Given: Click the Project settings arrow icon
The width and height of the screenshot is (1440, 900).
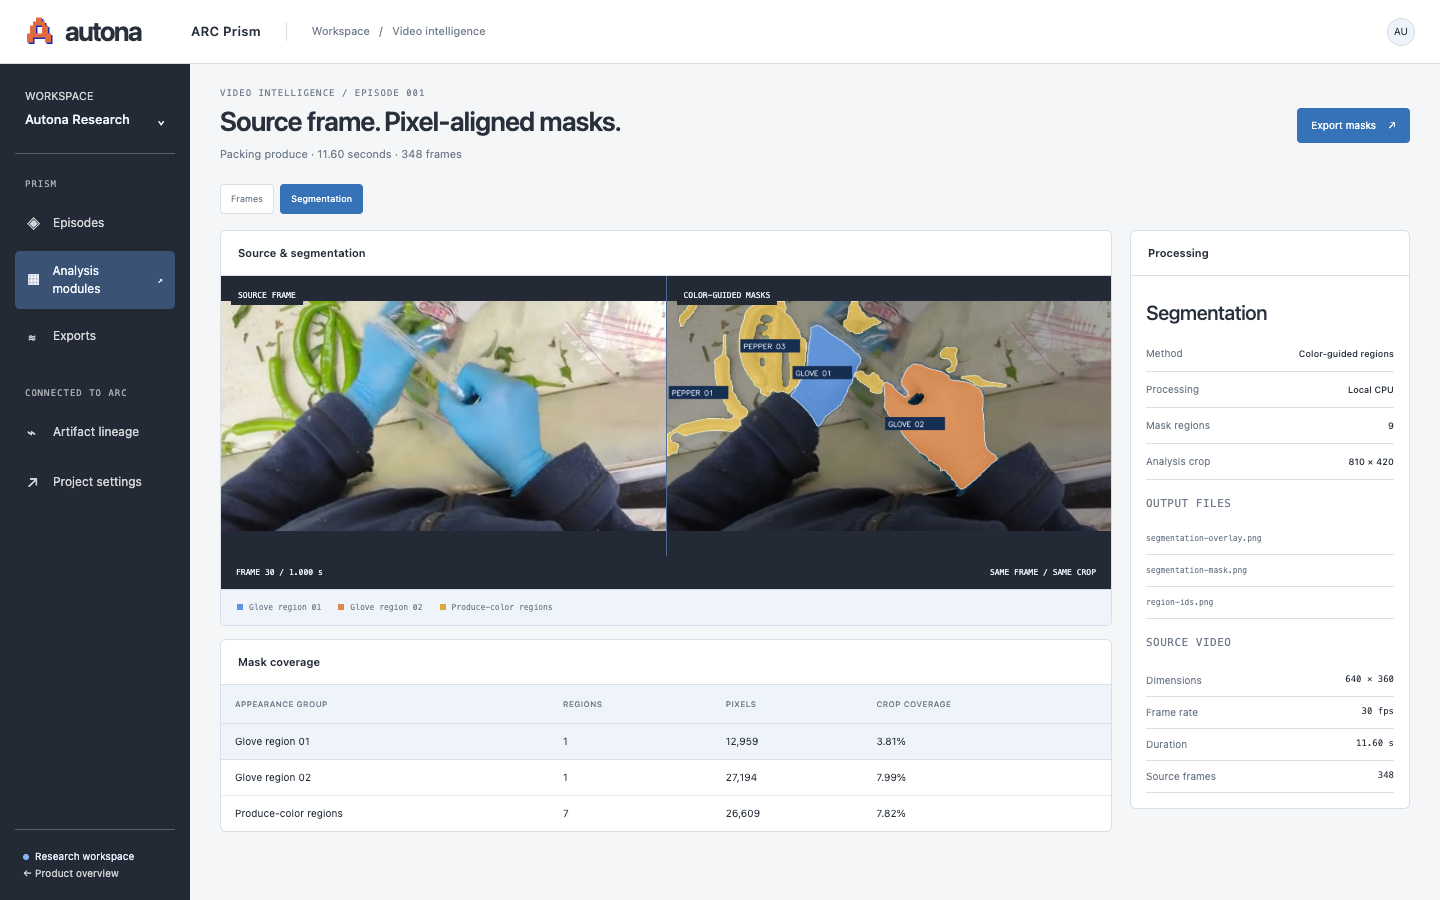Looking at the screenshot, I should tap(32, 482).
